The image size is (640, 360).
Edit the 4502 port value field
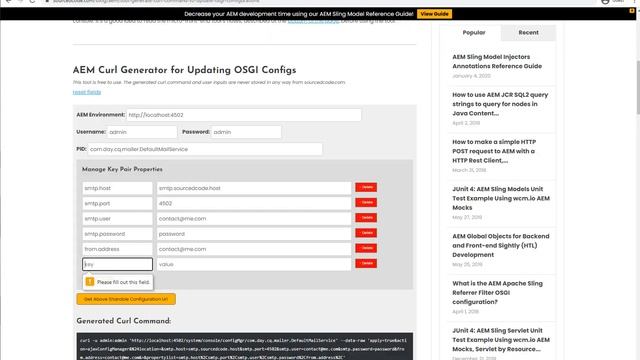[253, 203]
